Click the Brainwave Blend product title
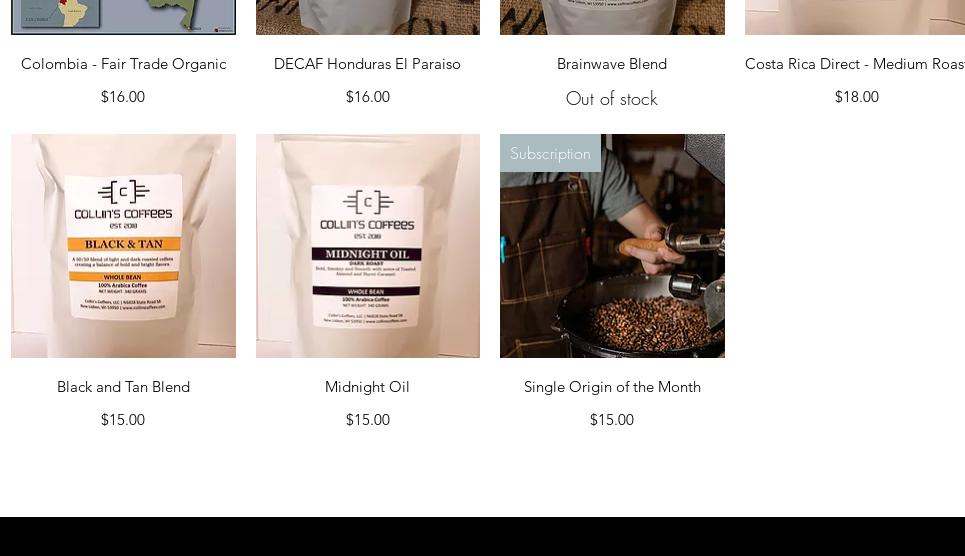The height and width of the screenshot is (556, 965). point(612,64)
